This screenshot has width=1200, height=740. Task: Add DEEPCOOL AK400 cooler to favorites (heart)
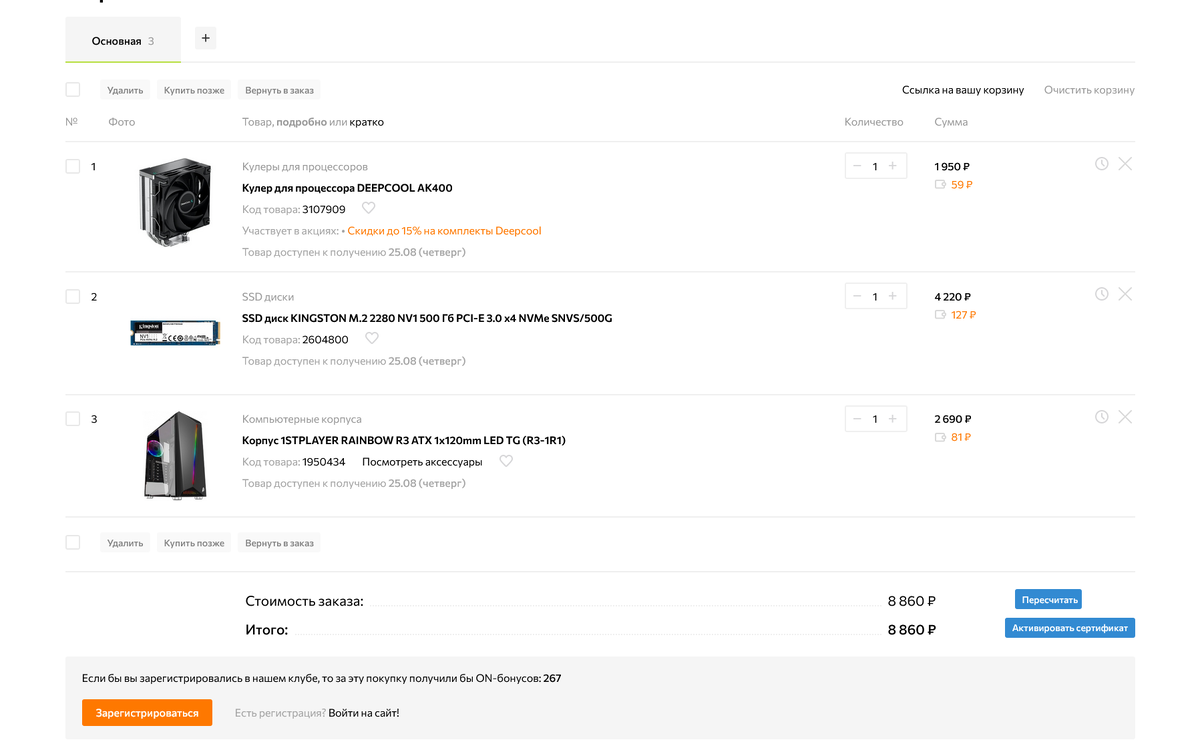click(x=368, y=209)
